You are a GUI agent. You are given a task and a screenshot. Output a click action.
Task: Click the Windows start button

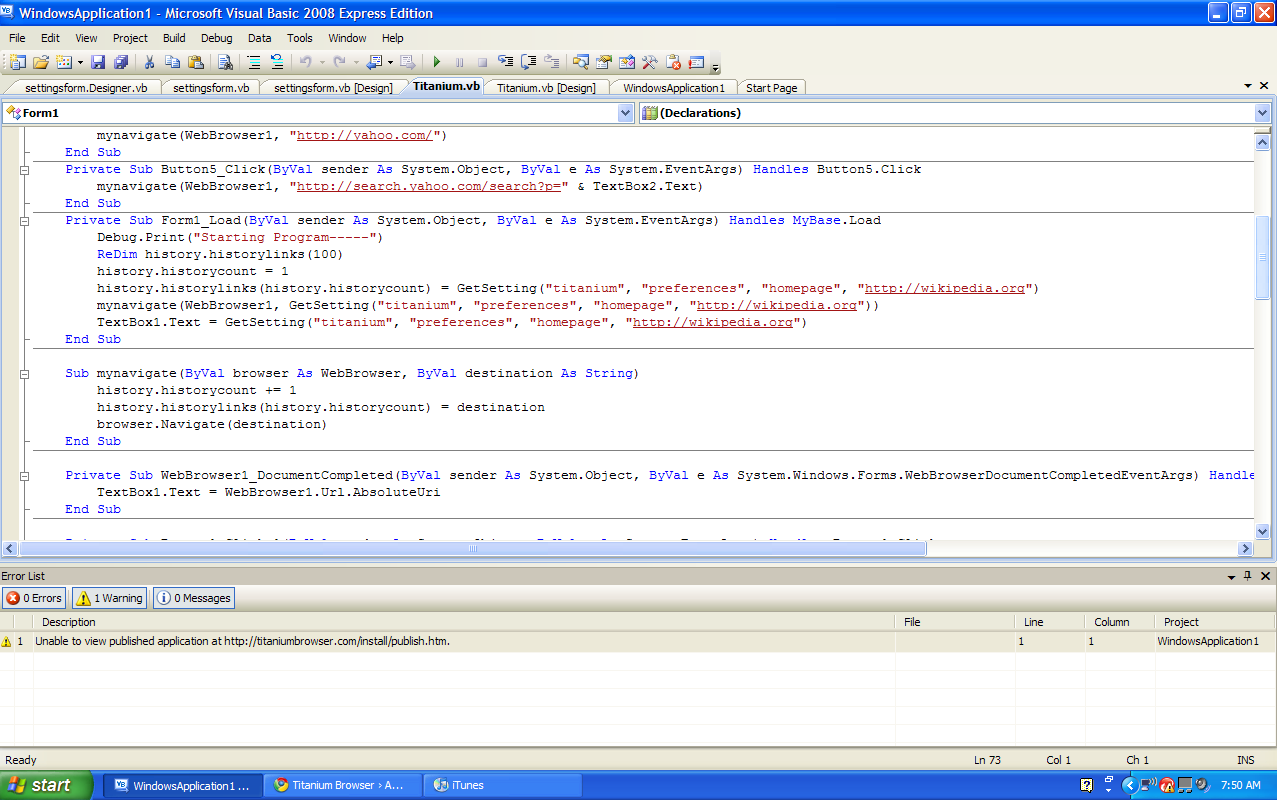47,785
